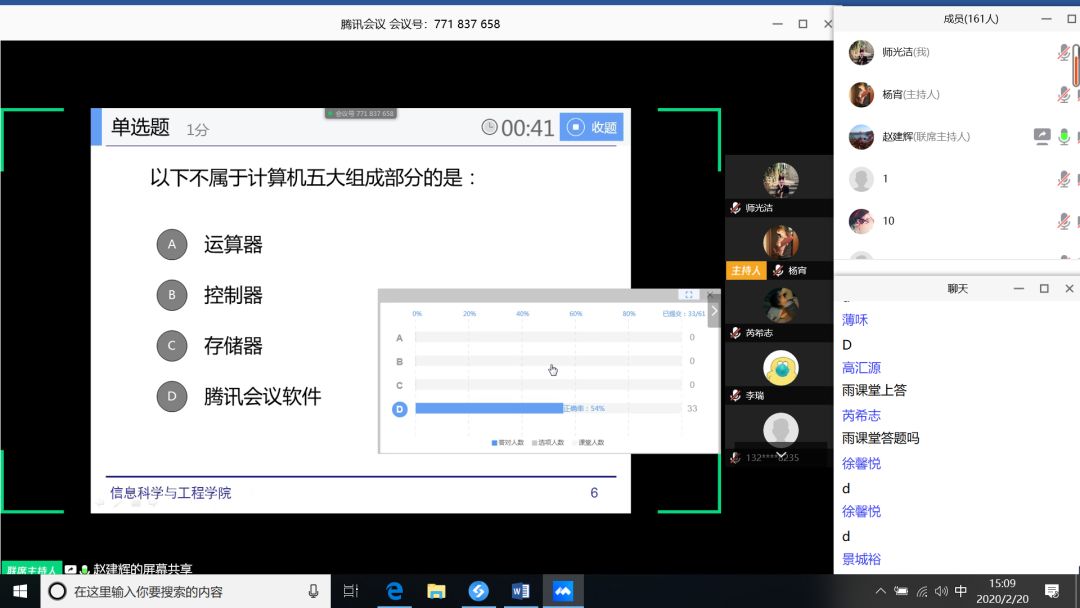Click 高汇源's name in the chat
This screenshot has width=1080, height=608.
[x=861, y=367]
